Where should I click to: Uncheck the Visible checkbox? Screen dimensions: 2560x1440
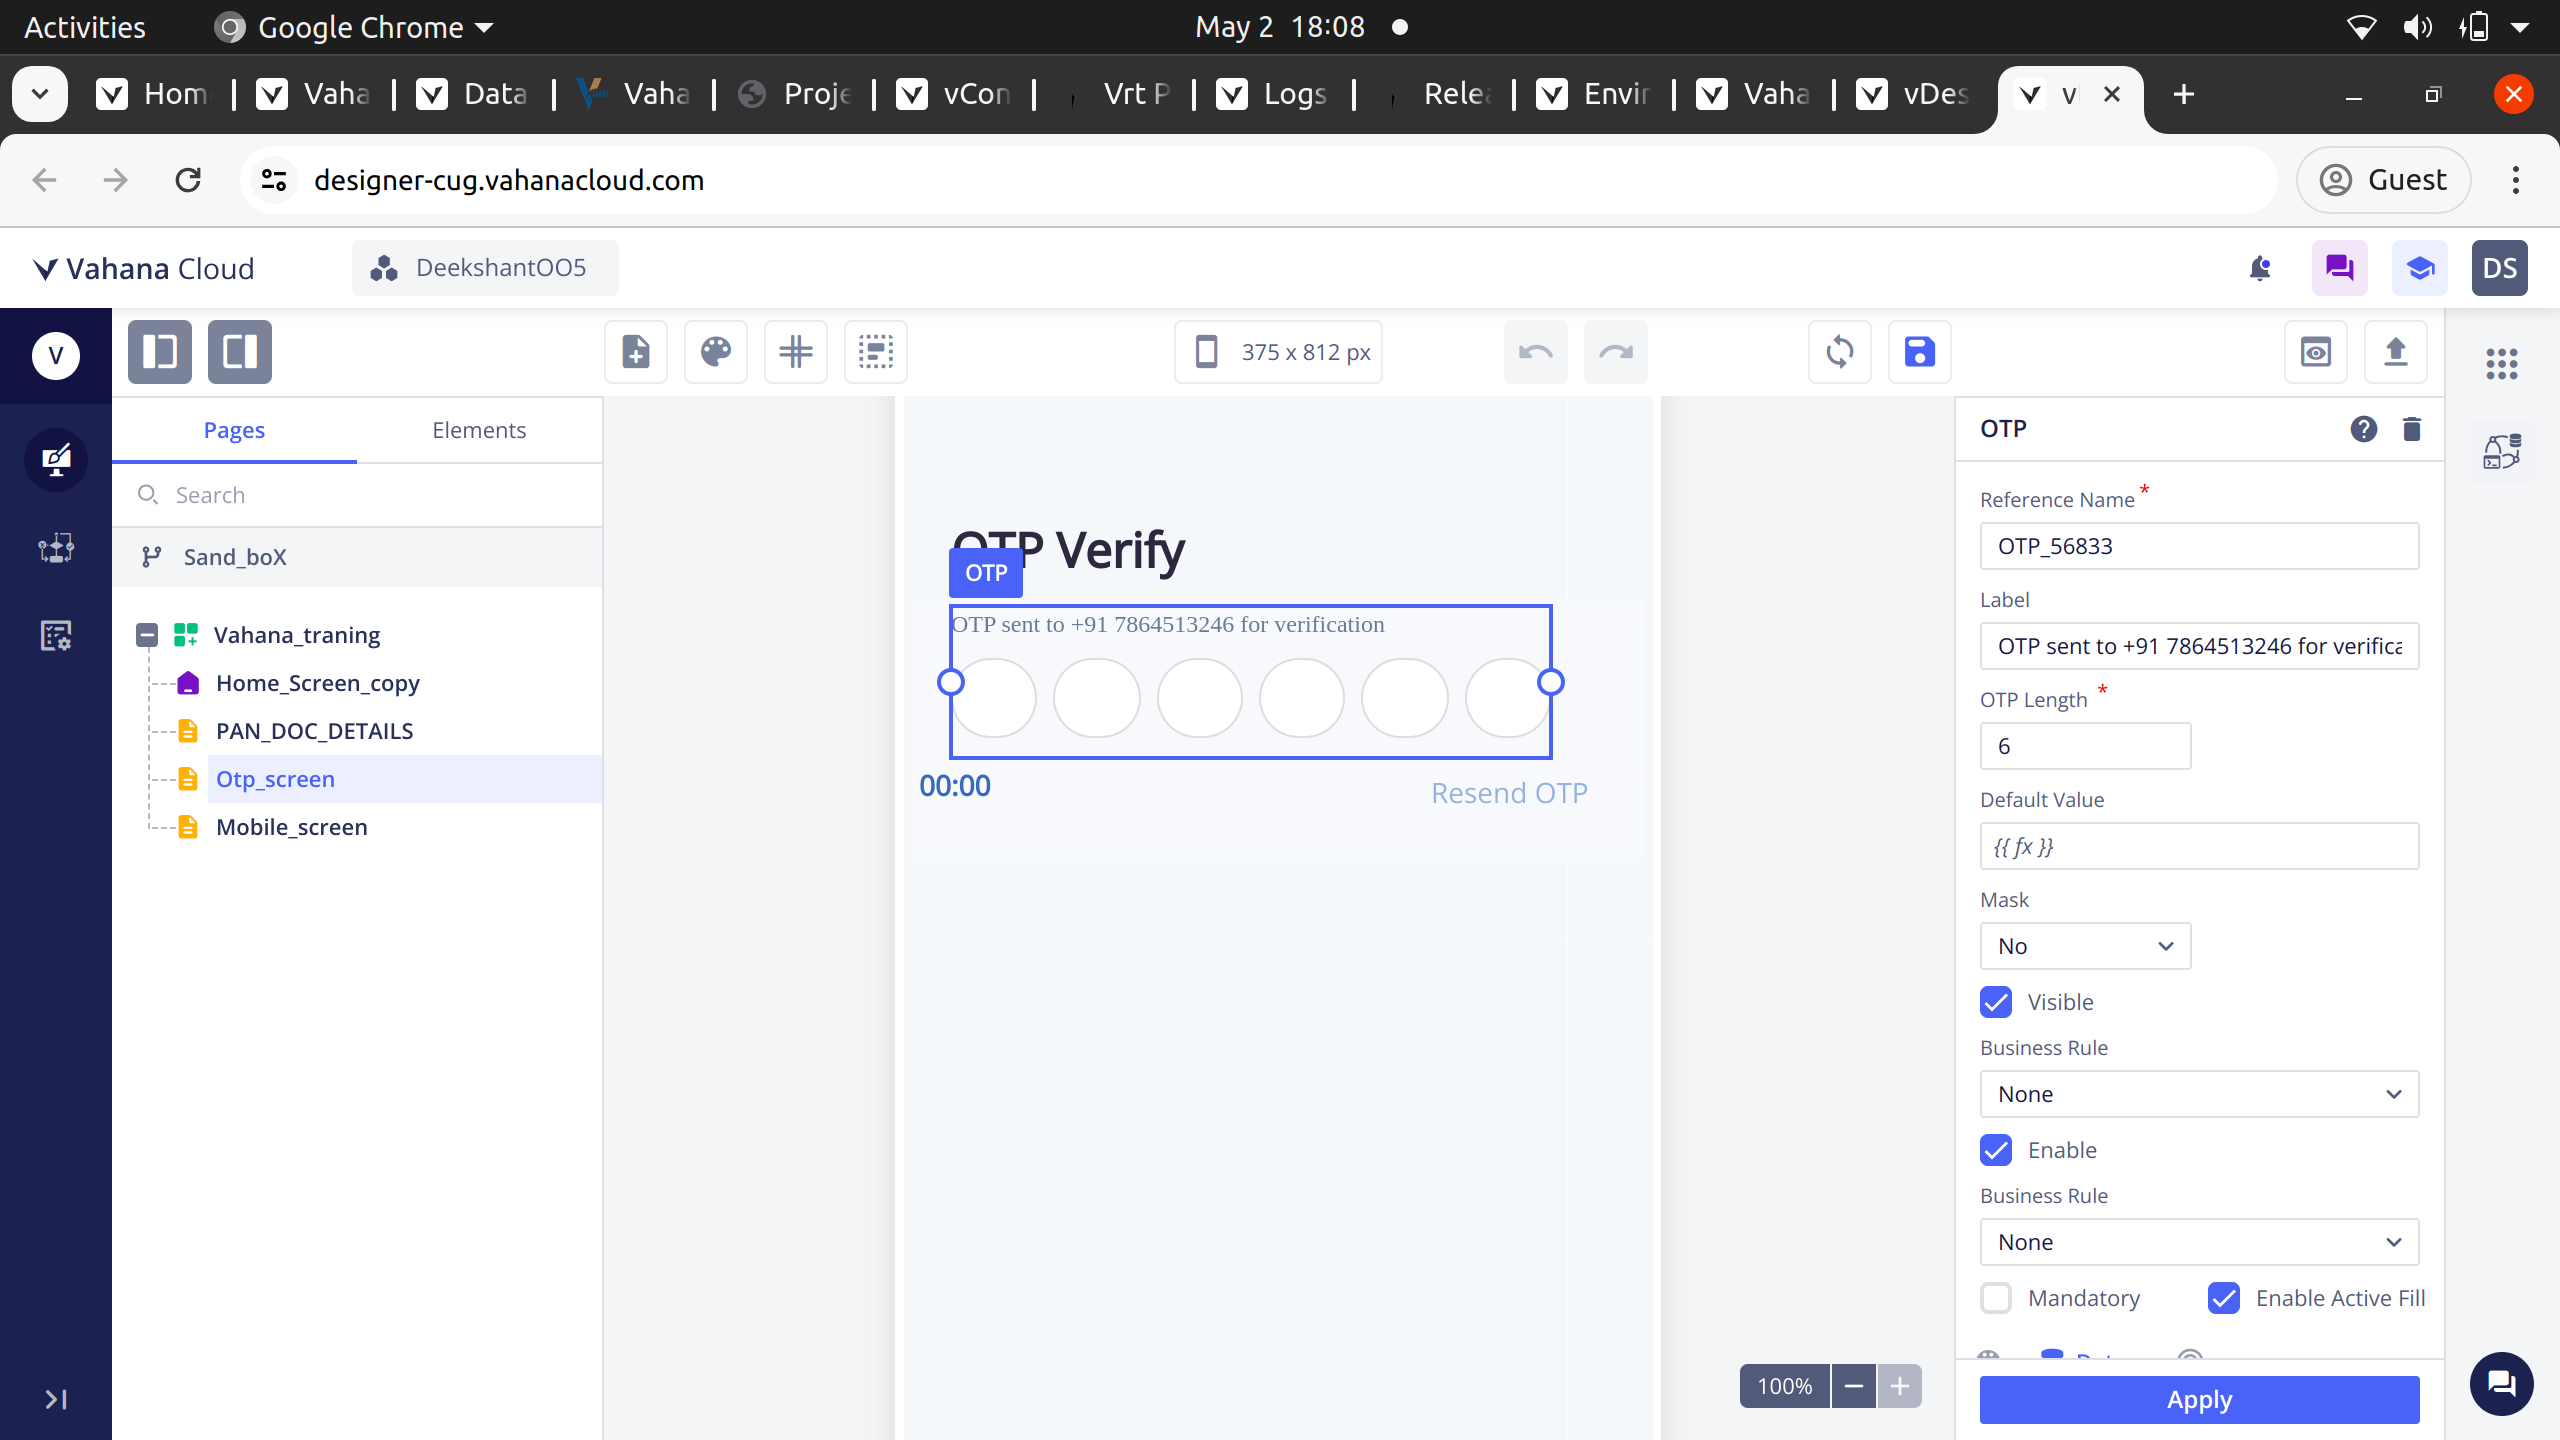pyautogui.click(x=1996, y=1002)
